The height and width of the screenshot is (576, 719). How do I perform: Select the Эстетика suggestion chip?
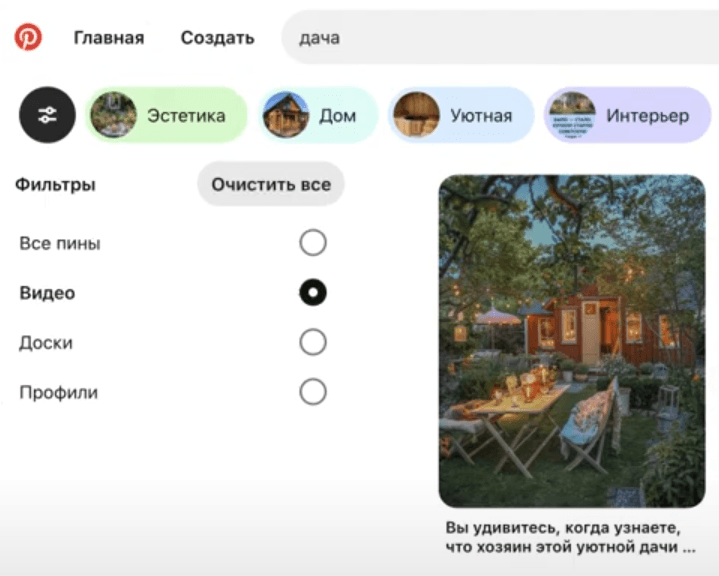(166, 115)
